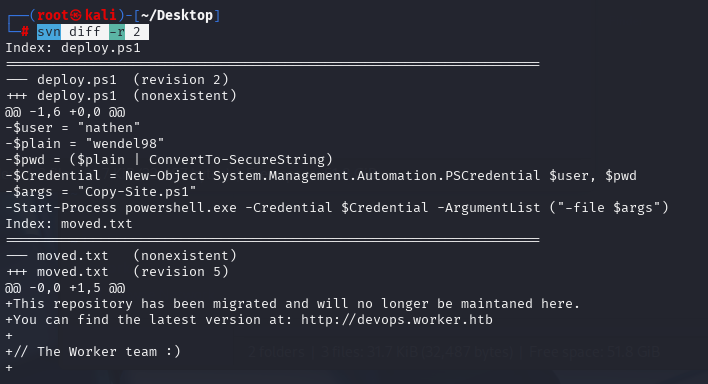Screen dimensions: 708x384
Task: Click the diff subcommand in the command line
Action: pyautogui.click(x=84, y=32)
